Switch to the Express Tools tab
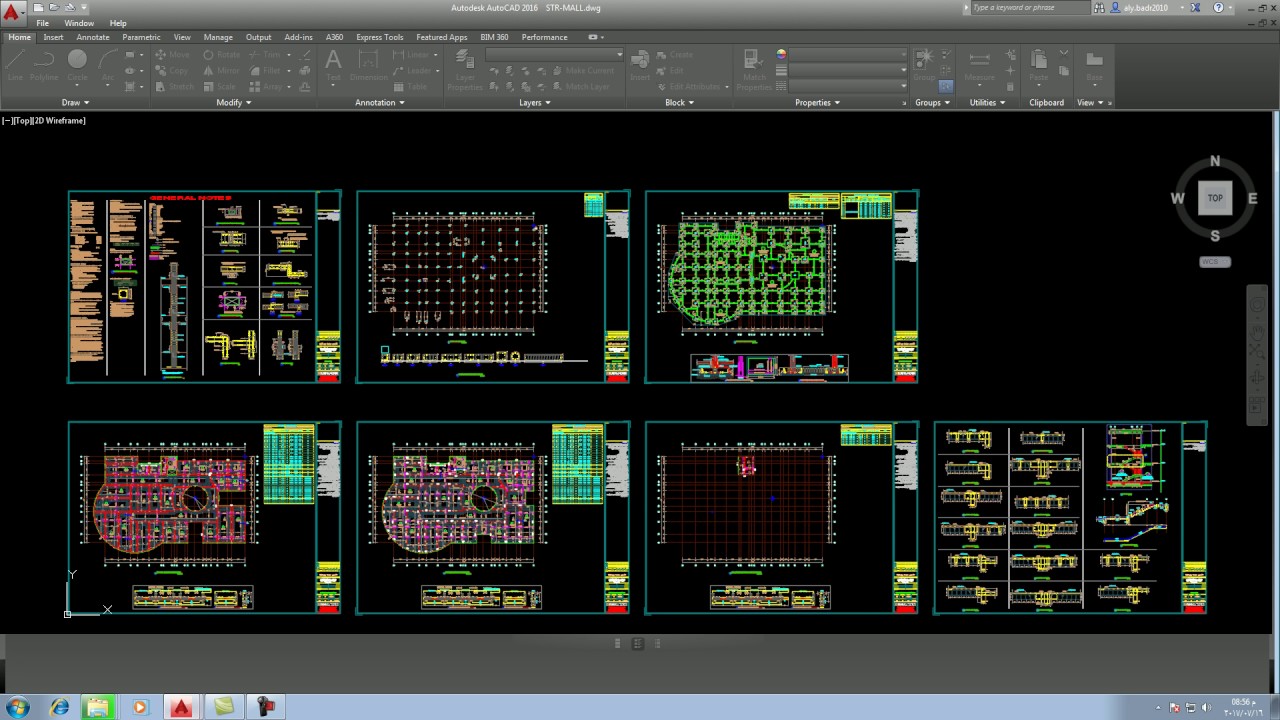This screenshot has width=1280, height=720. pos(380,37)
